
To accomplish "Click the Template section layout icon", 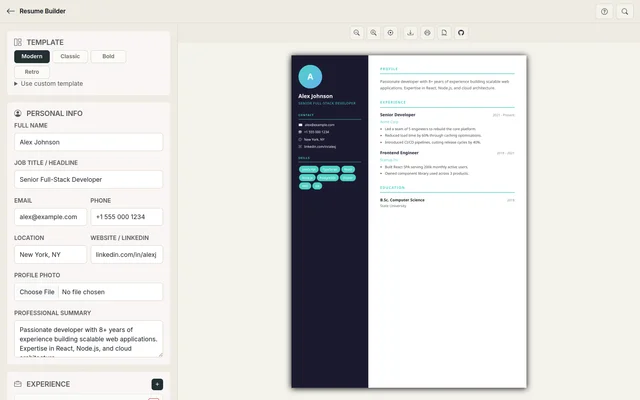I will [x=18, y=42].
